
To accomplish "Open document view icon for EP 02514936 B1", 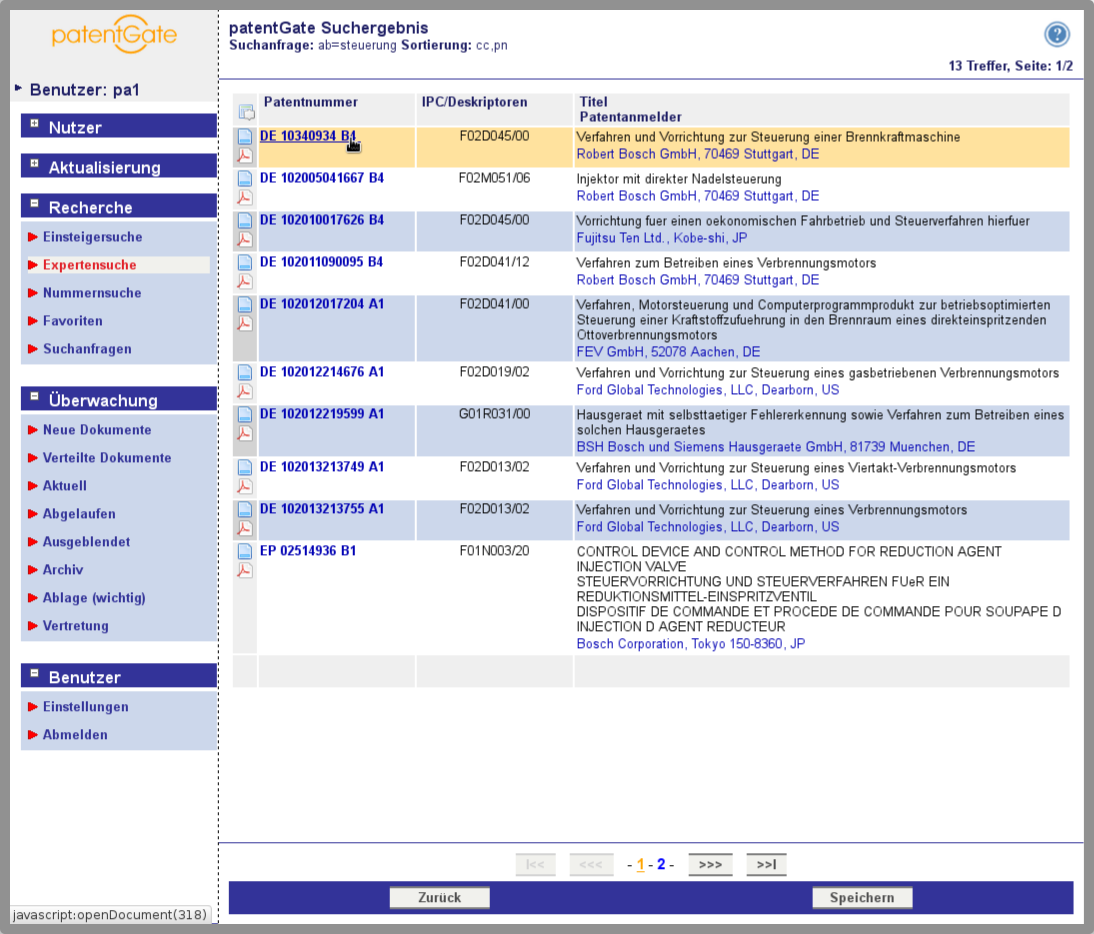I will (x=245, y=551).
